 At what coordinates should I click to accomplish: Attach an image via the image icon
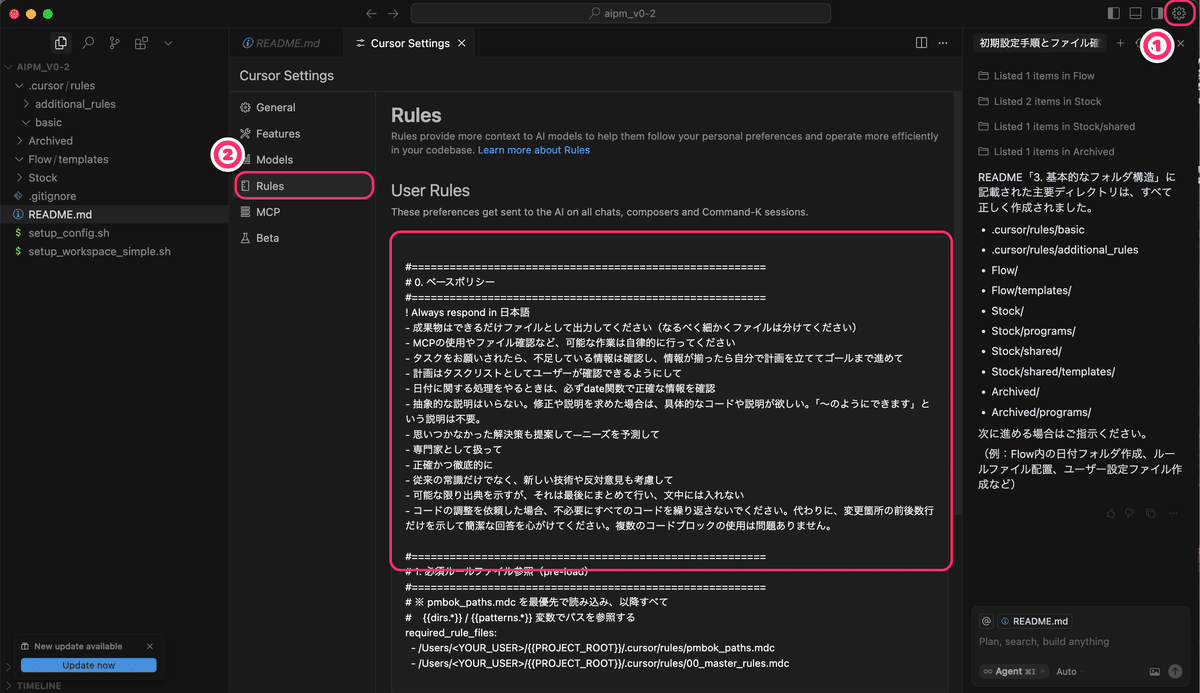1156,671
